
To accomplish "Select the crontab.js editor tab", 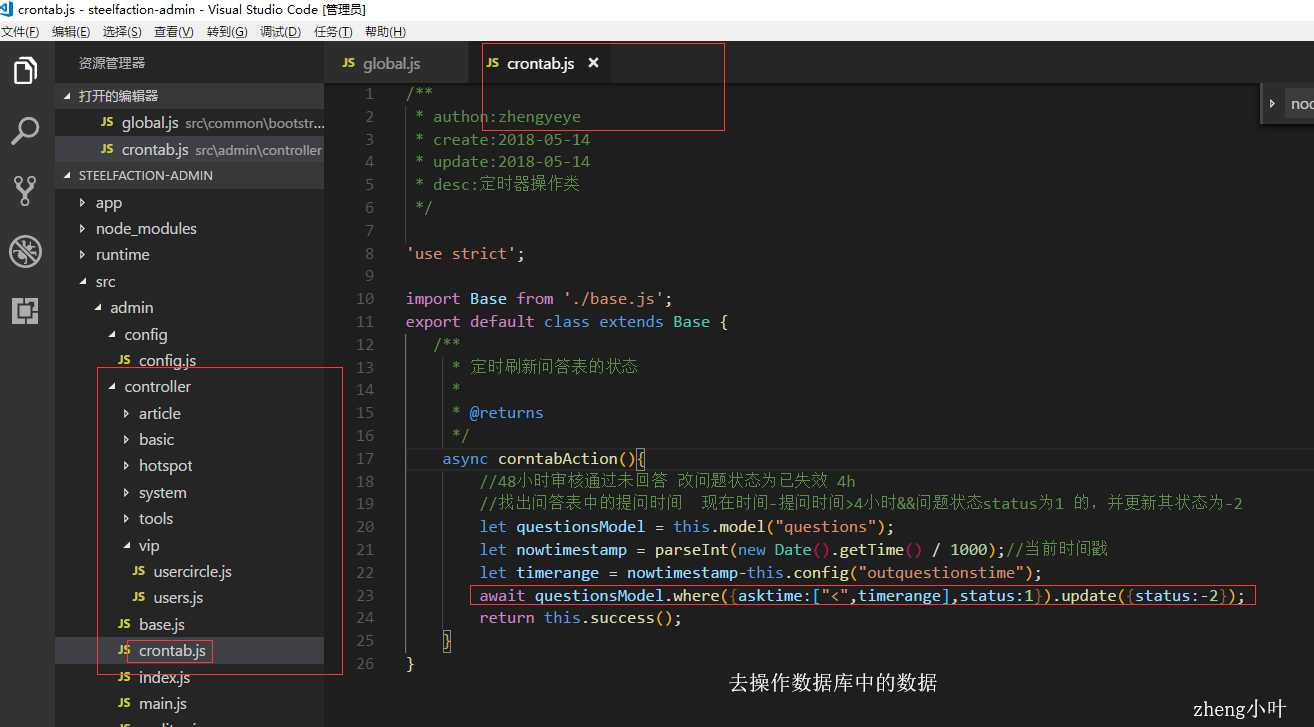I will pyautogui.click(x=540, y=63).
